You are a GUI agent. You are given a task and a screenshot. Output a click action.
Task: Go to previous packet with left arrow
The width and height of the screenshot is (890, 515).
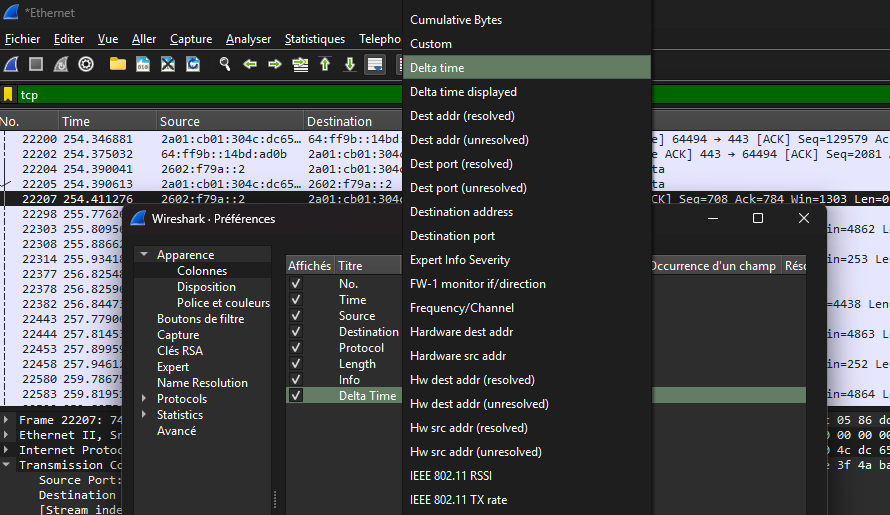pos(250,64)
